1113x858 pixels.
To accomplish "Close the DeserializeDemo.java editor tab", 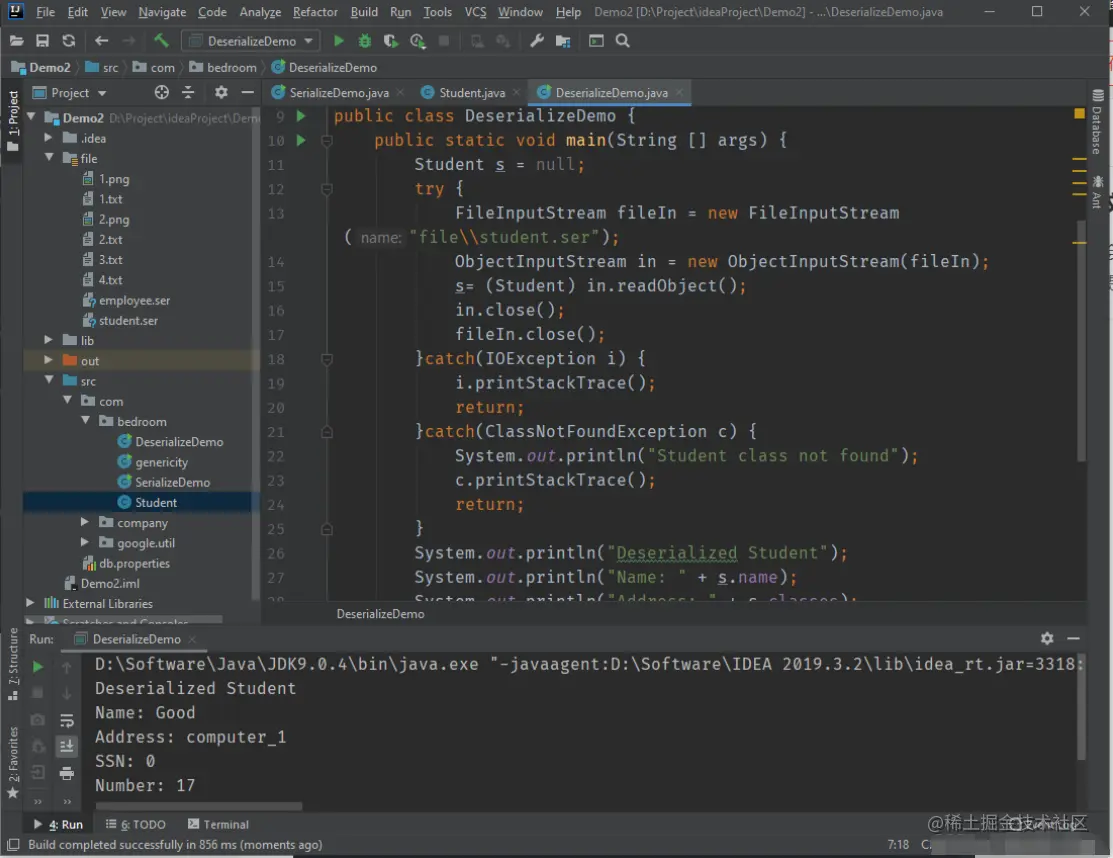I will tap(679, 92).
